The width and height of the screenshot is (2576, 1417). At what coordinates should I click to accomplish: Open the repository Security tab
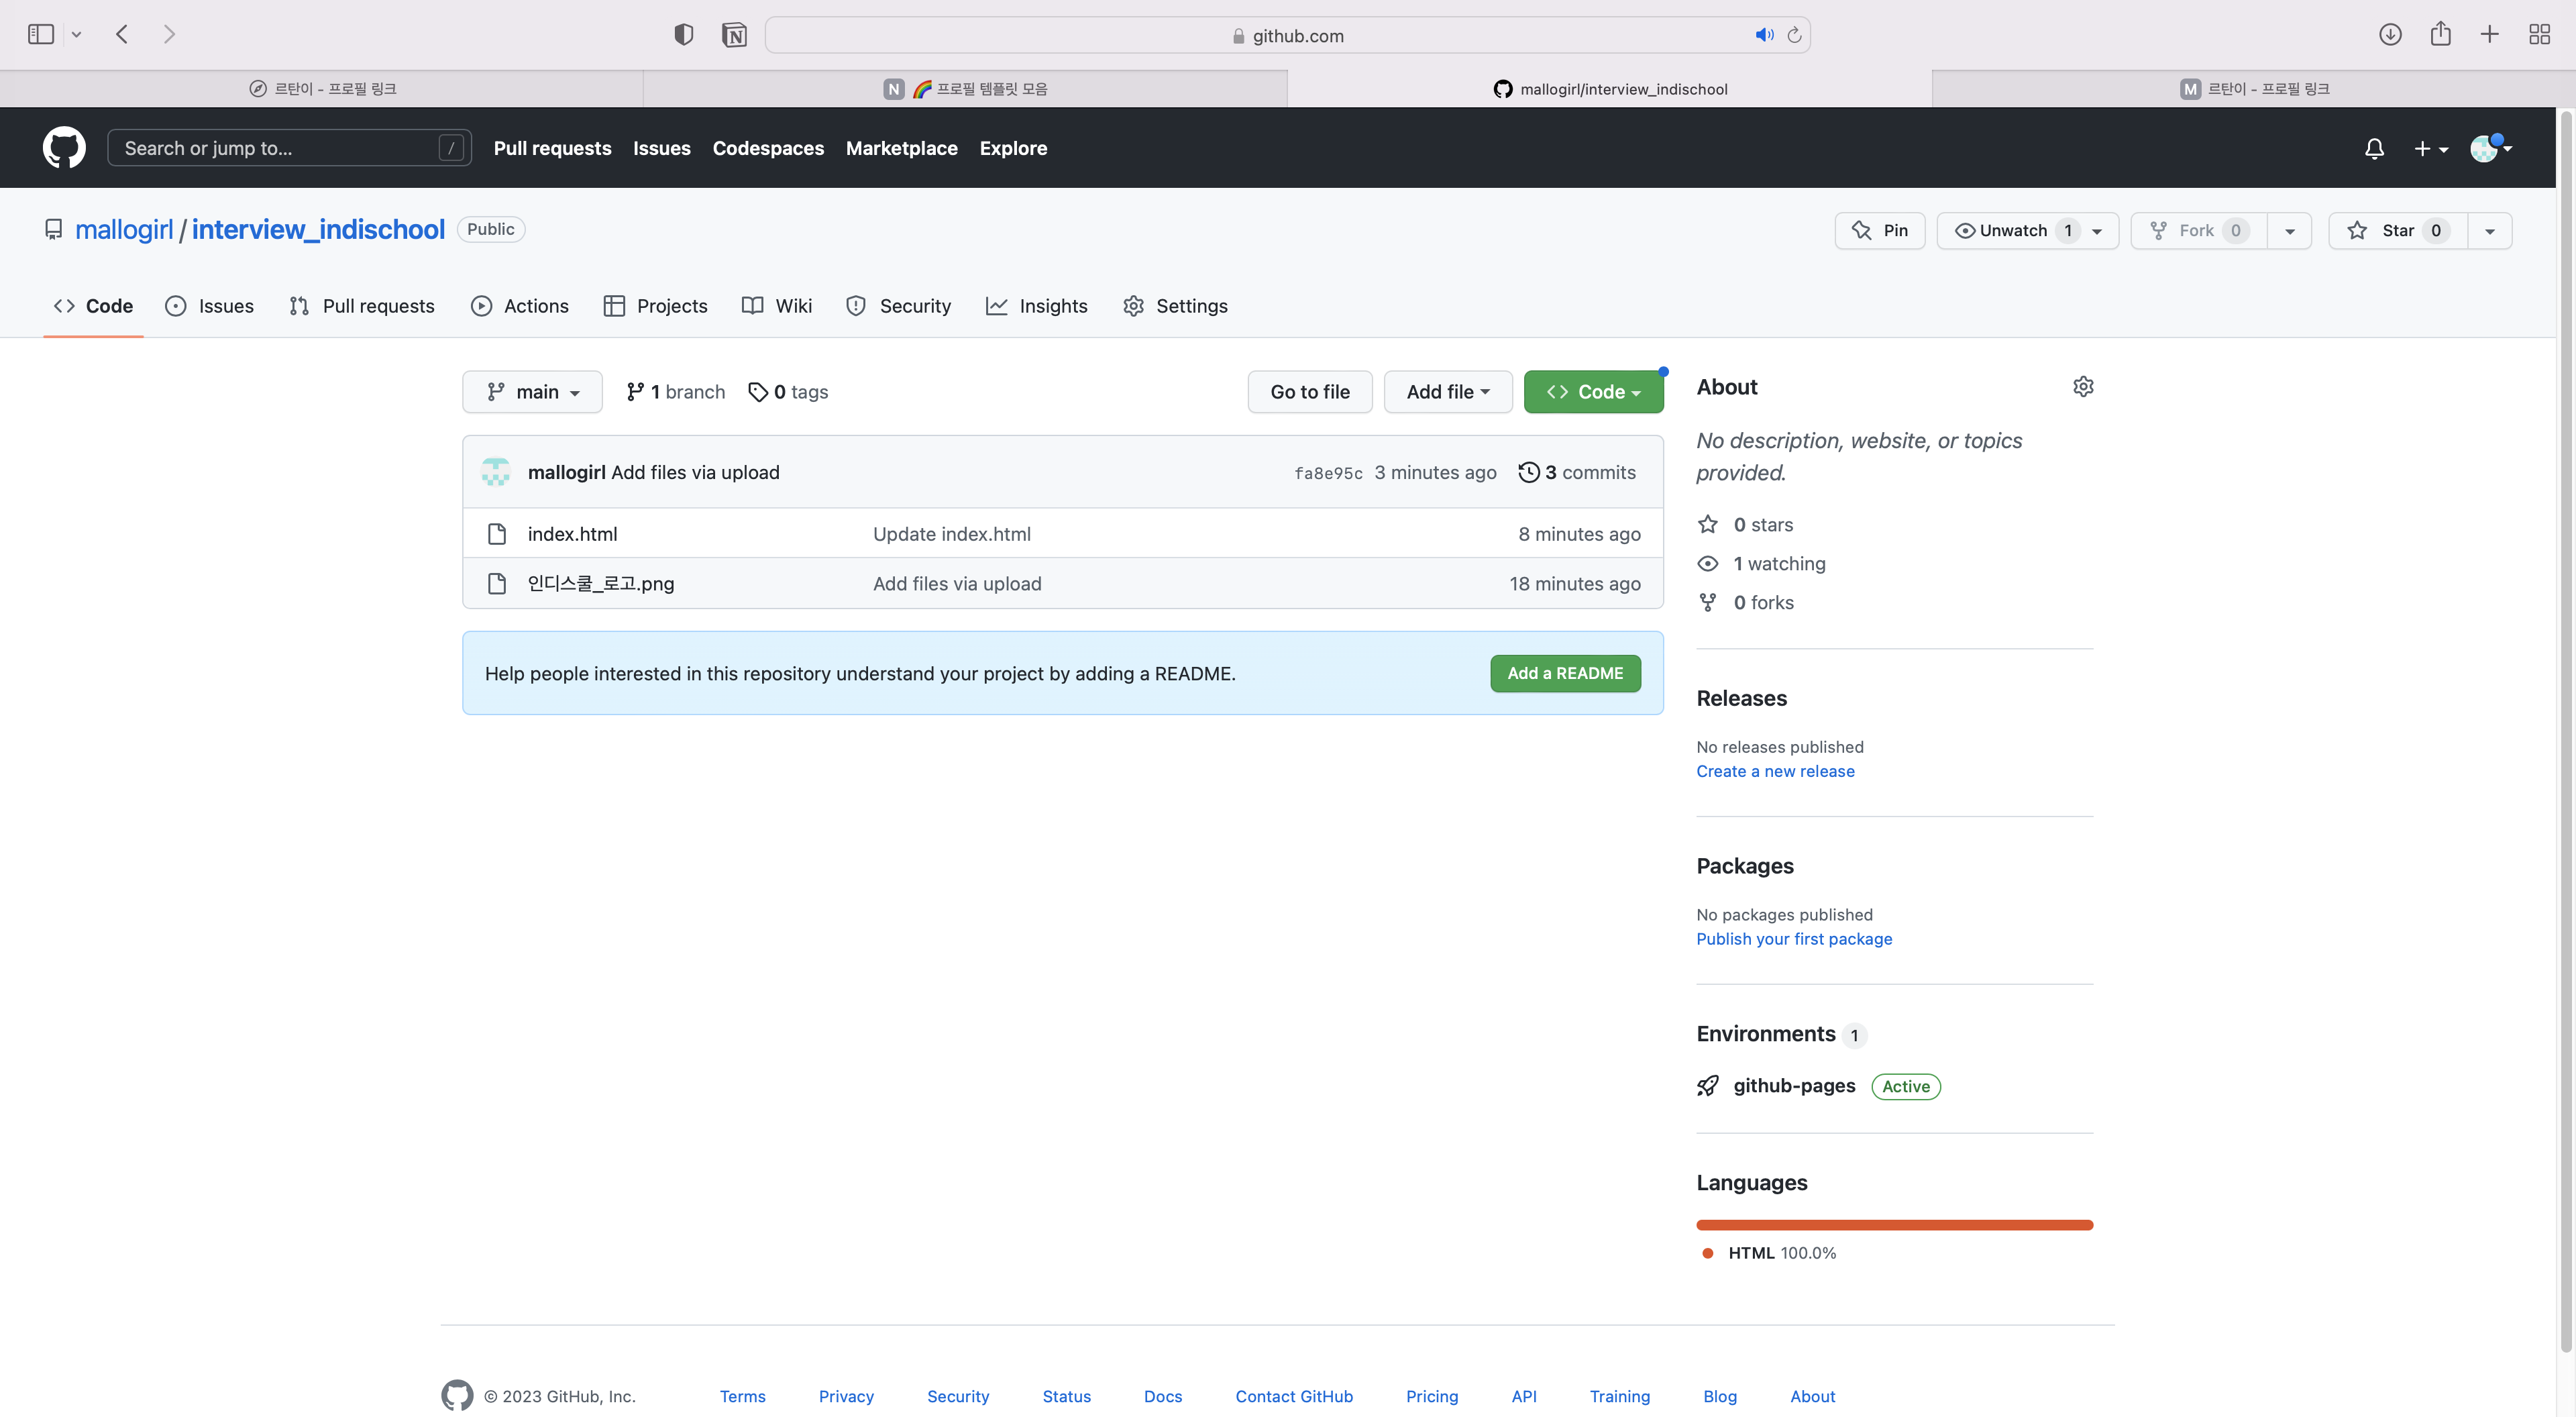(x=898, y=306)
